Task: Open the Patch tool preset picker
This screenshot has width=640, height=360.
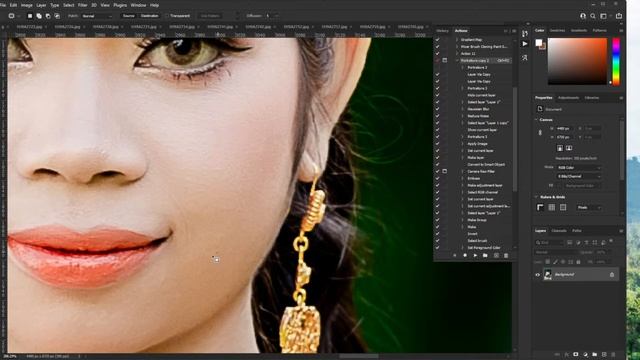Action: coord(13,16)
